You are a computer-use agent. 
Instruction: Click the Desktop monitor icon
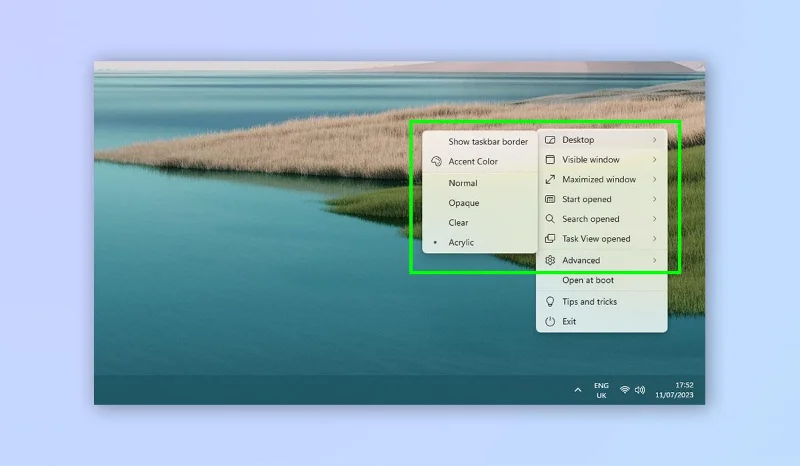click(x=550, y=140)
